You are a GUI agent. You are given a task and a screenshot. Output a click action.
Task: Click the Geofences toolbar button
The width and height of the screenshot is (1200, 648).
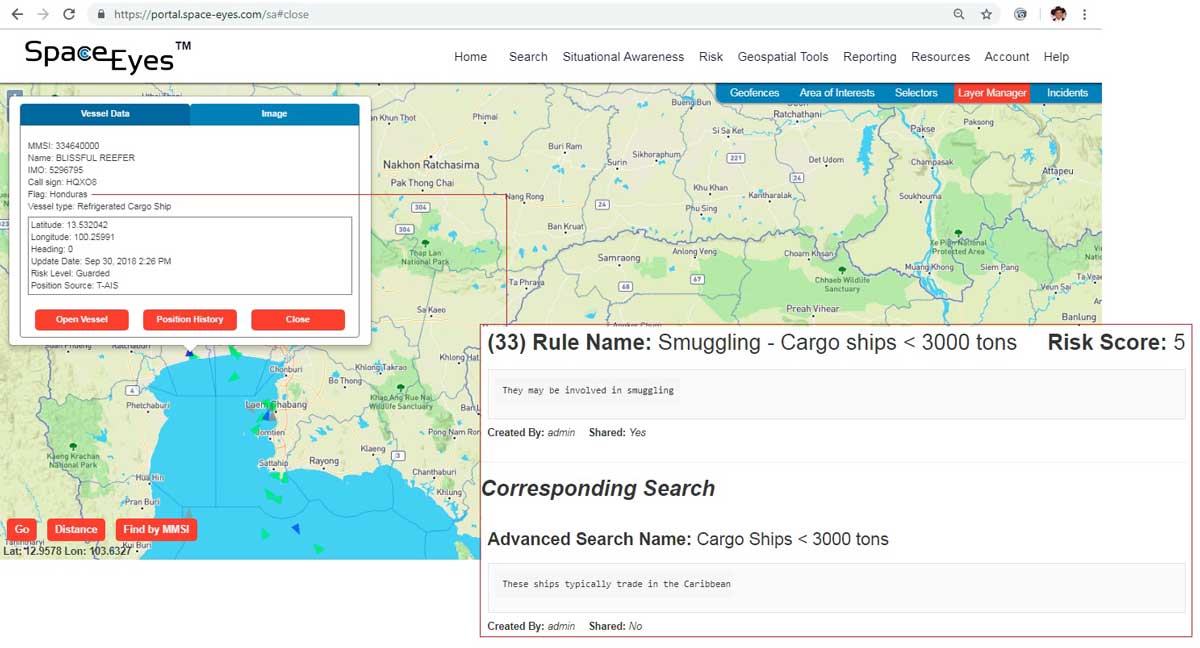(x=754, y=93)
